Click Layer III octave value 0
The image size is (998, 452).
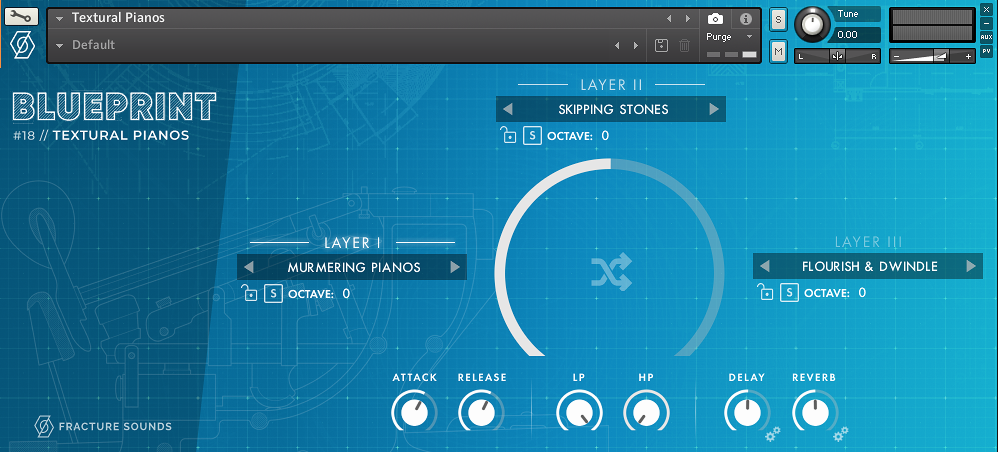pos(862,292)
